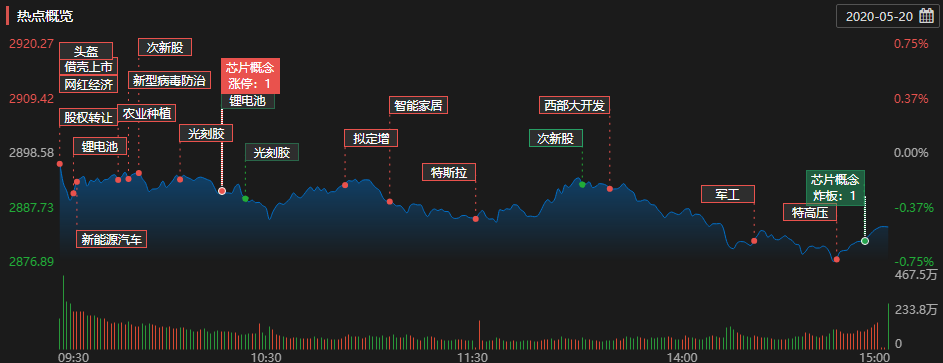The image size is (943, 363).
Task: Click the 2898.58 price axis value
Action: pyautogui.click(x=32, y=153)
